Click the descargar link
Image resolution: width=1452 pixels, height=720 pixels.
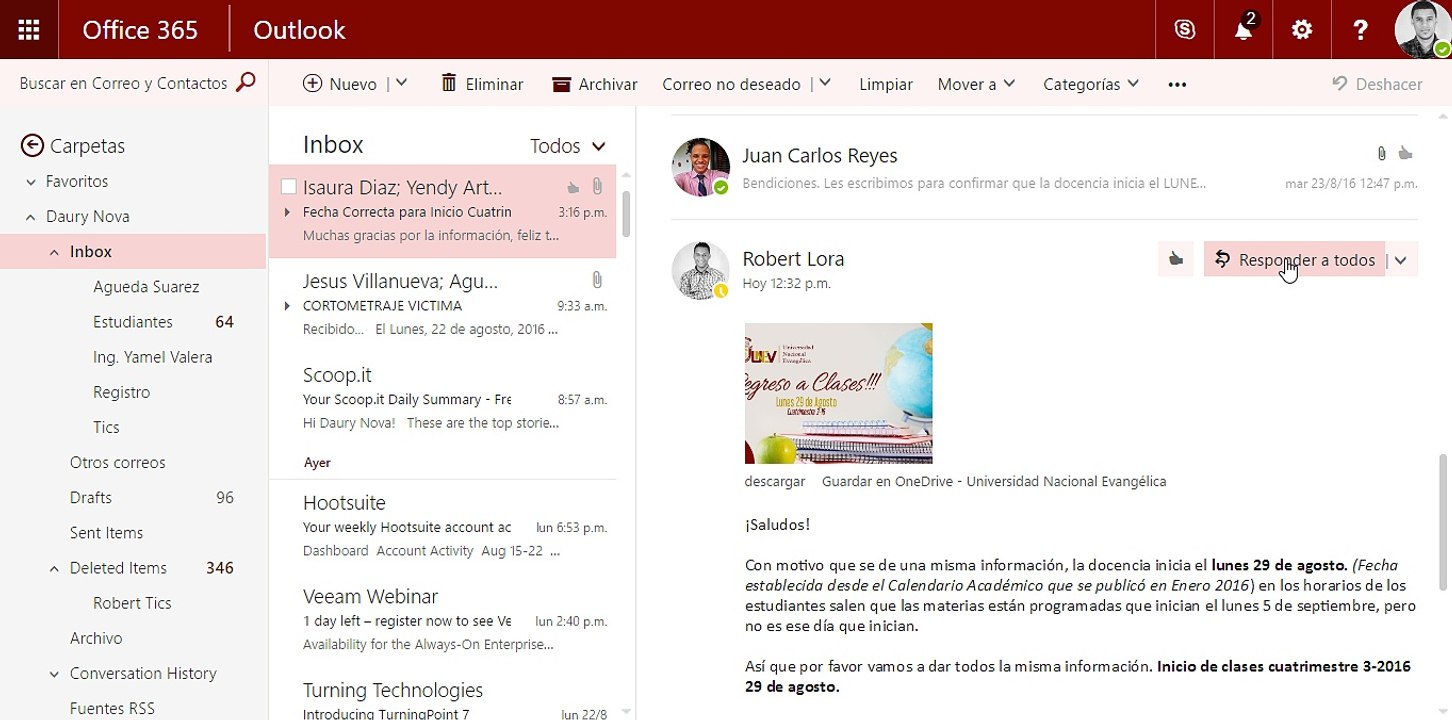tap(775, 481)
